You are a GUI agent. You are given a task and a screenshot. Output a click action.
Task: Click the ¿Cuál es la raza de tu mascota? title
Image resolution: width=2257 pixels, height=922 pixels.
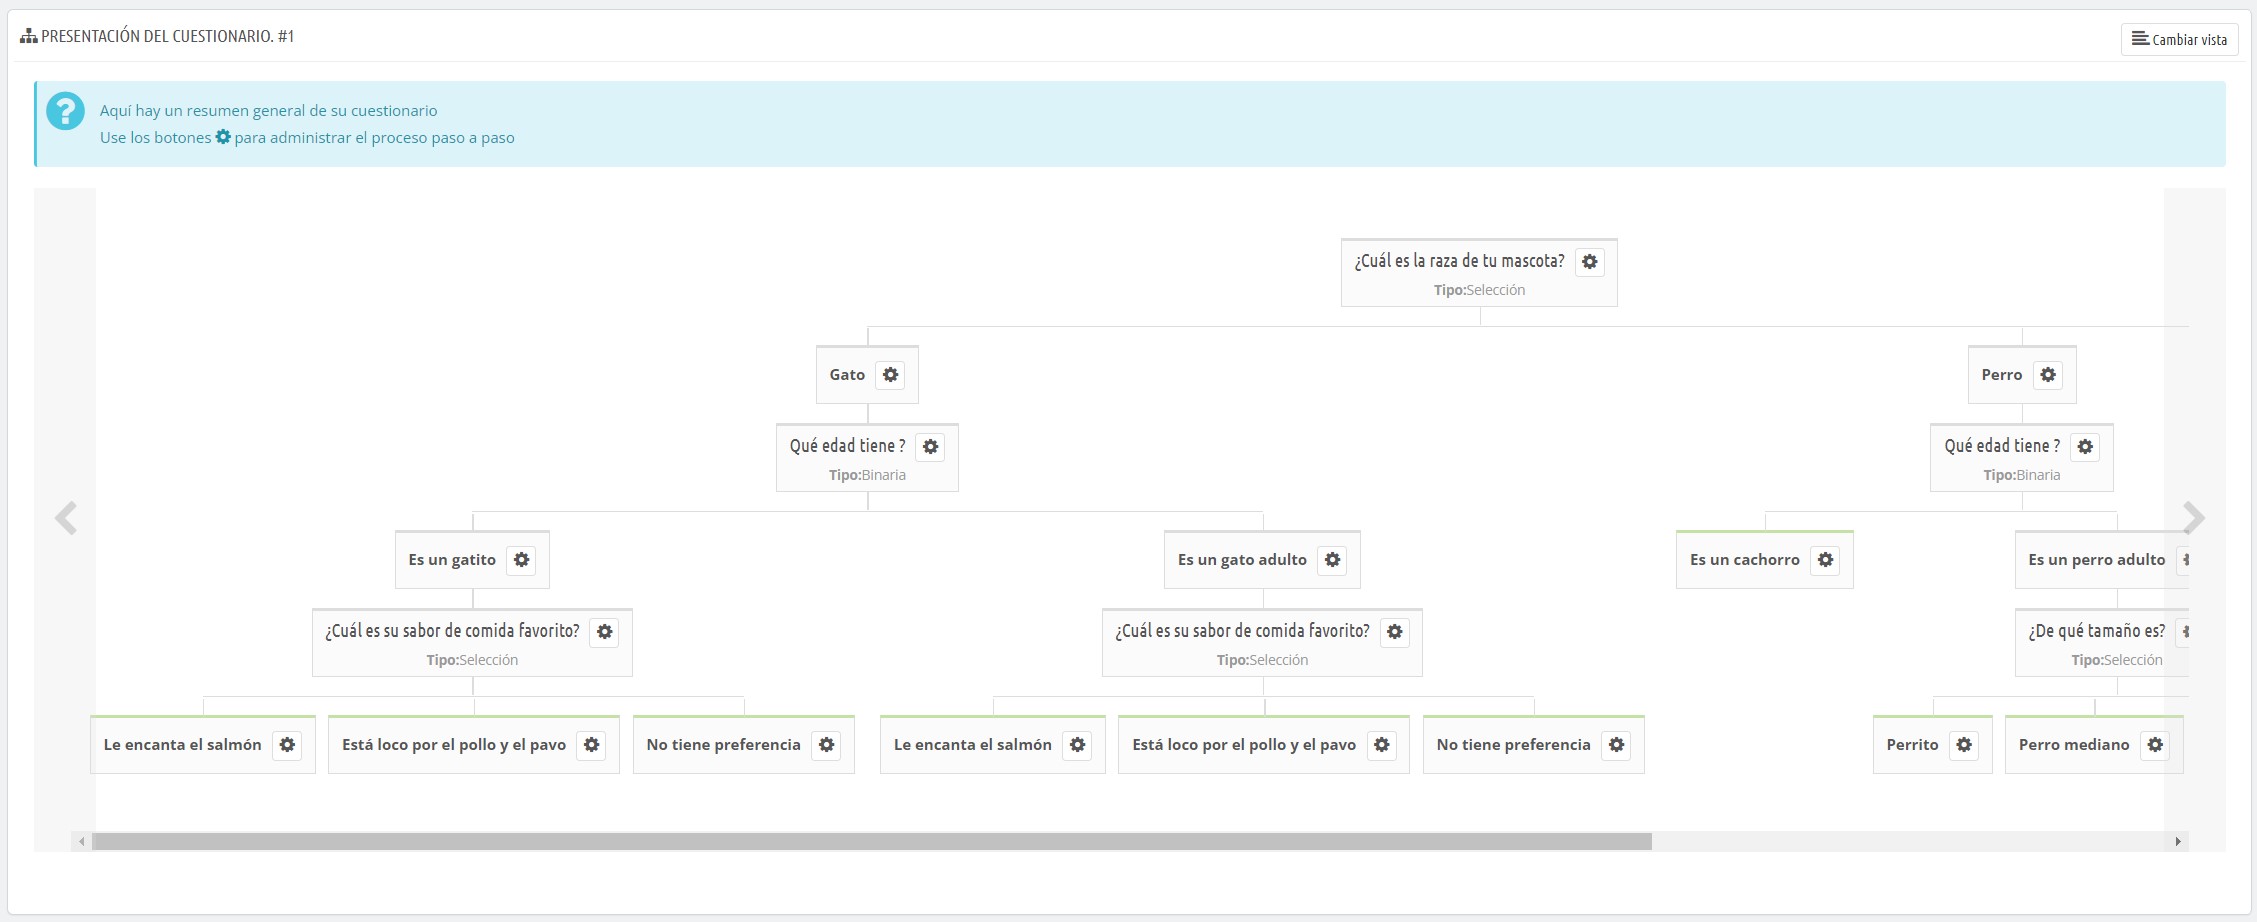coord(1459,261)
